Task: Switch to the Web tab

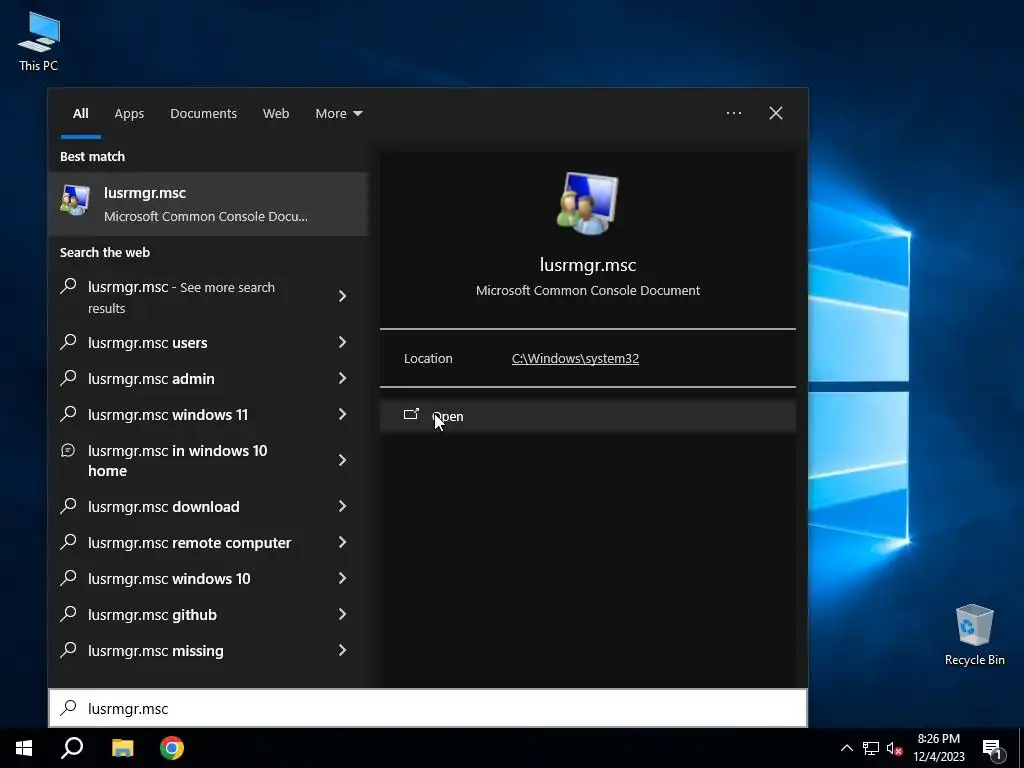Action: tap(276, 114)
